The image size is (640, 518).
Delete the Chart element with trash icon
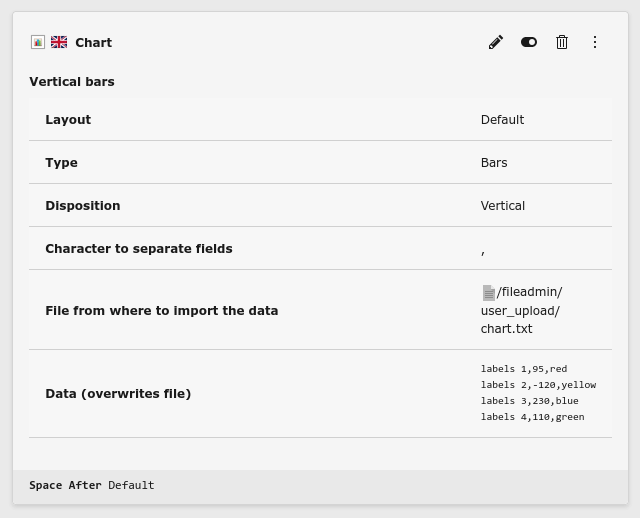pos(562,42)
